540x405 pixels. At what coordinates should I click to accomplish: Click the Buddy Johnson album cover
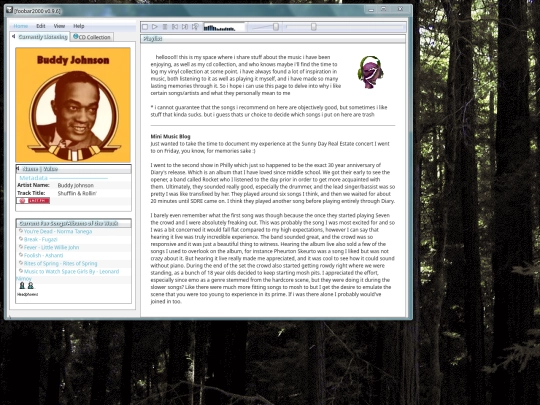[73, 105]
